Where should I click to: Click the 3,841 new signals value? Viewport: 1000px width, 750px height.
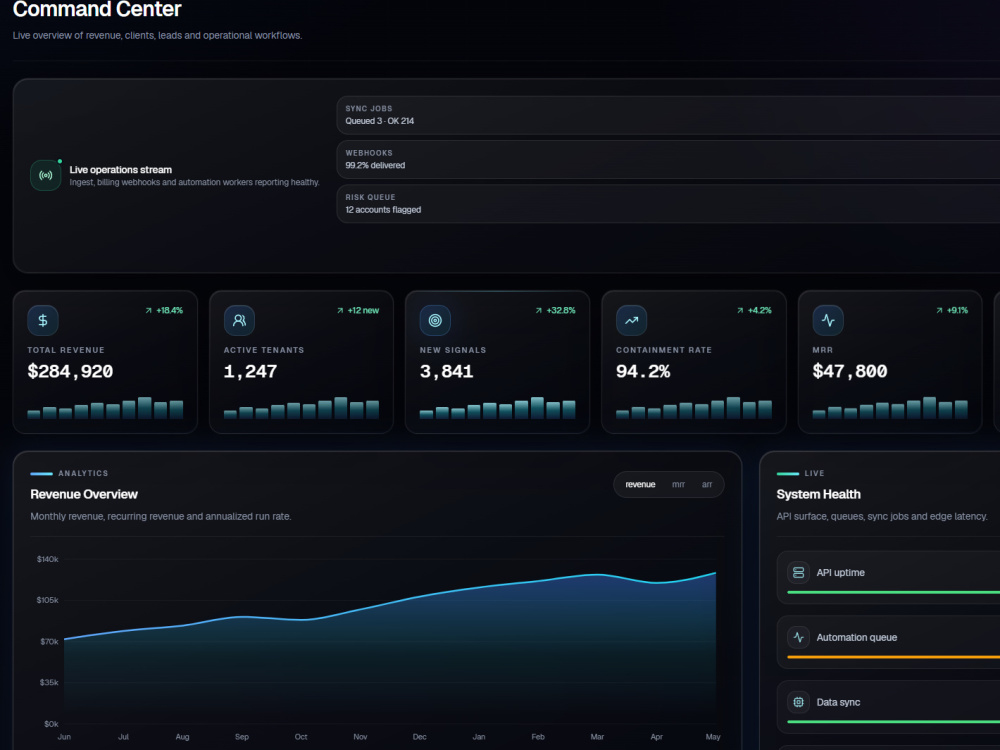point(446,371)
